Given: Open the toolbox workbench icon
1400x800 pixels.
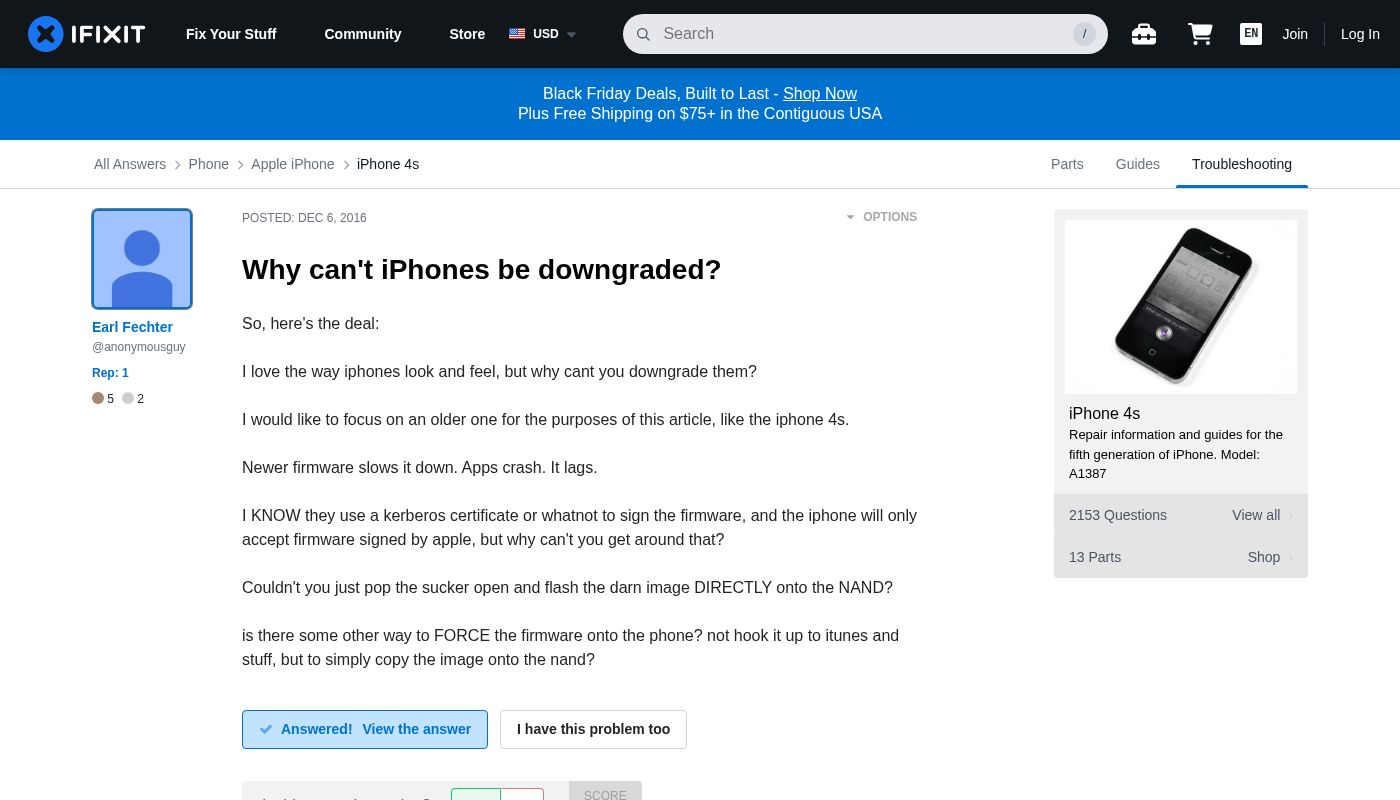Looking at the screenshot, I should 1143,34.
